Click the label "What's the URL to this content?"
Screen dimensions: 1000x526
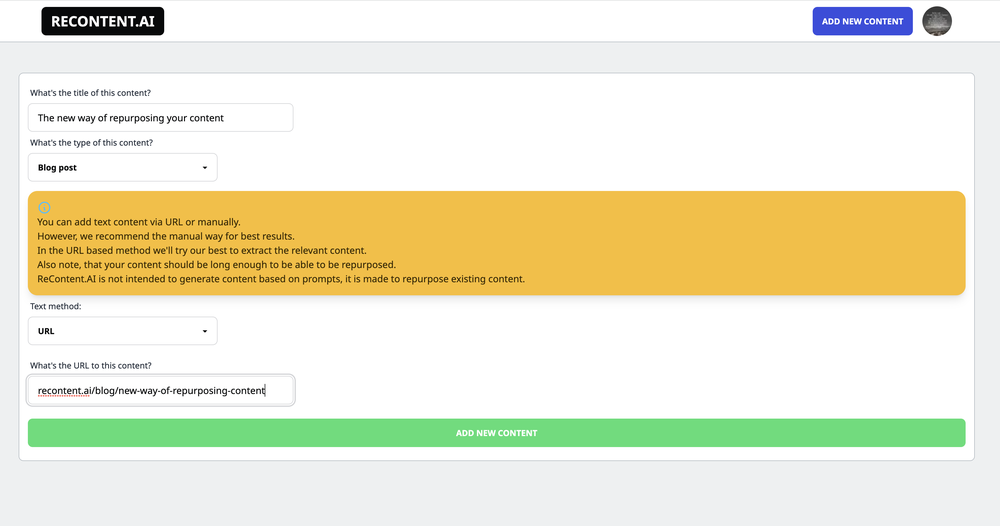(x=91, y=365)
